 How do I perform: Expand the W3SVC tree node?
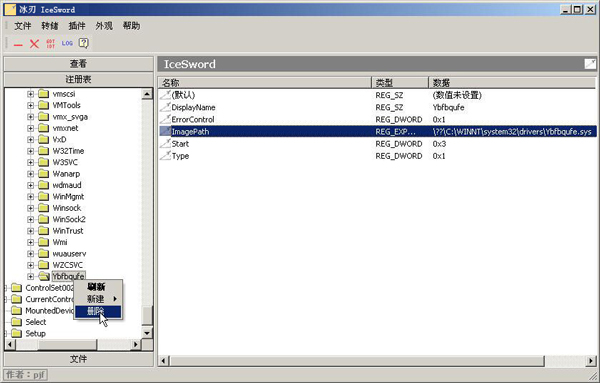(x=31, y=162)
